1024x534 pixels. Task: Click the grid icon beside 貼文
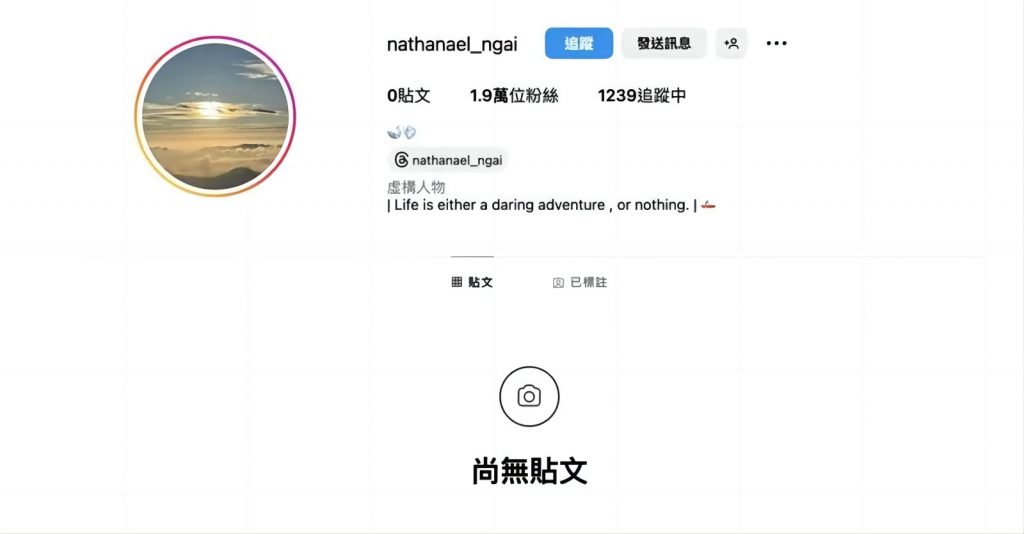click(456, 282)
